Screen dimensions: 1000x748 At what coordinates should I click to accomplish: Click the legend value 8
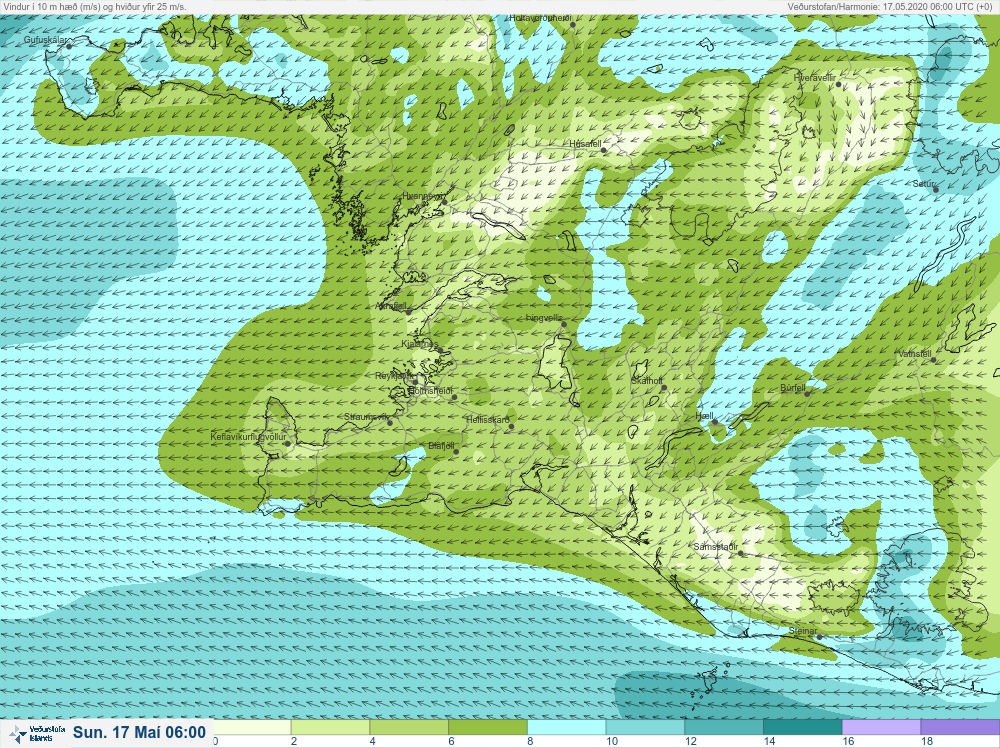pos(530,741)
